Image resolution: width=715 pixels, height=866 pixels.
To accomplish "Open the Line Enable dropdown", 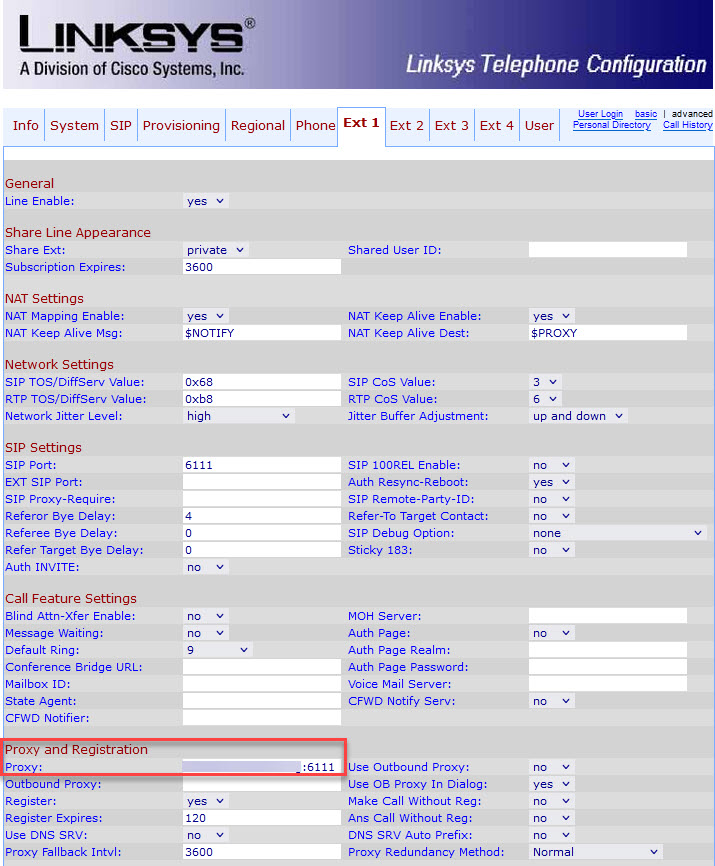I will click(x=205, y=201).
